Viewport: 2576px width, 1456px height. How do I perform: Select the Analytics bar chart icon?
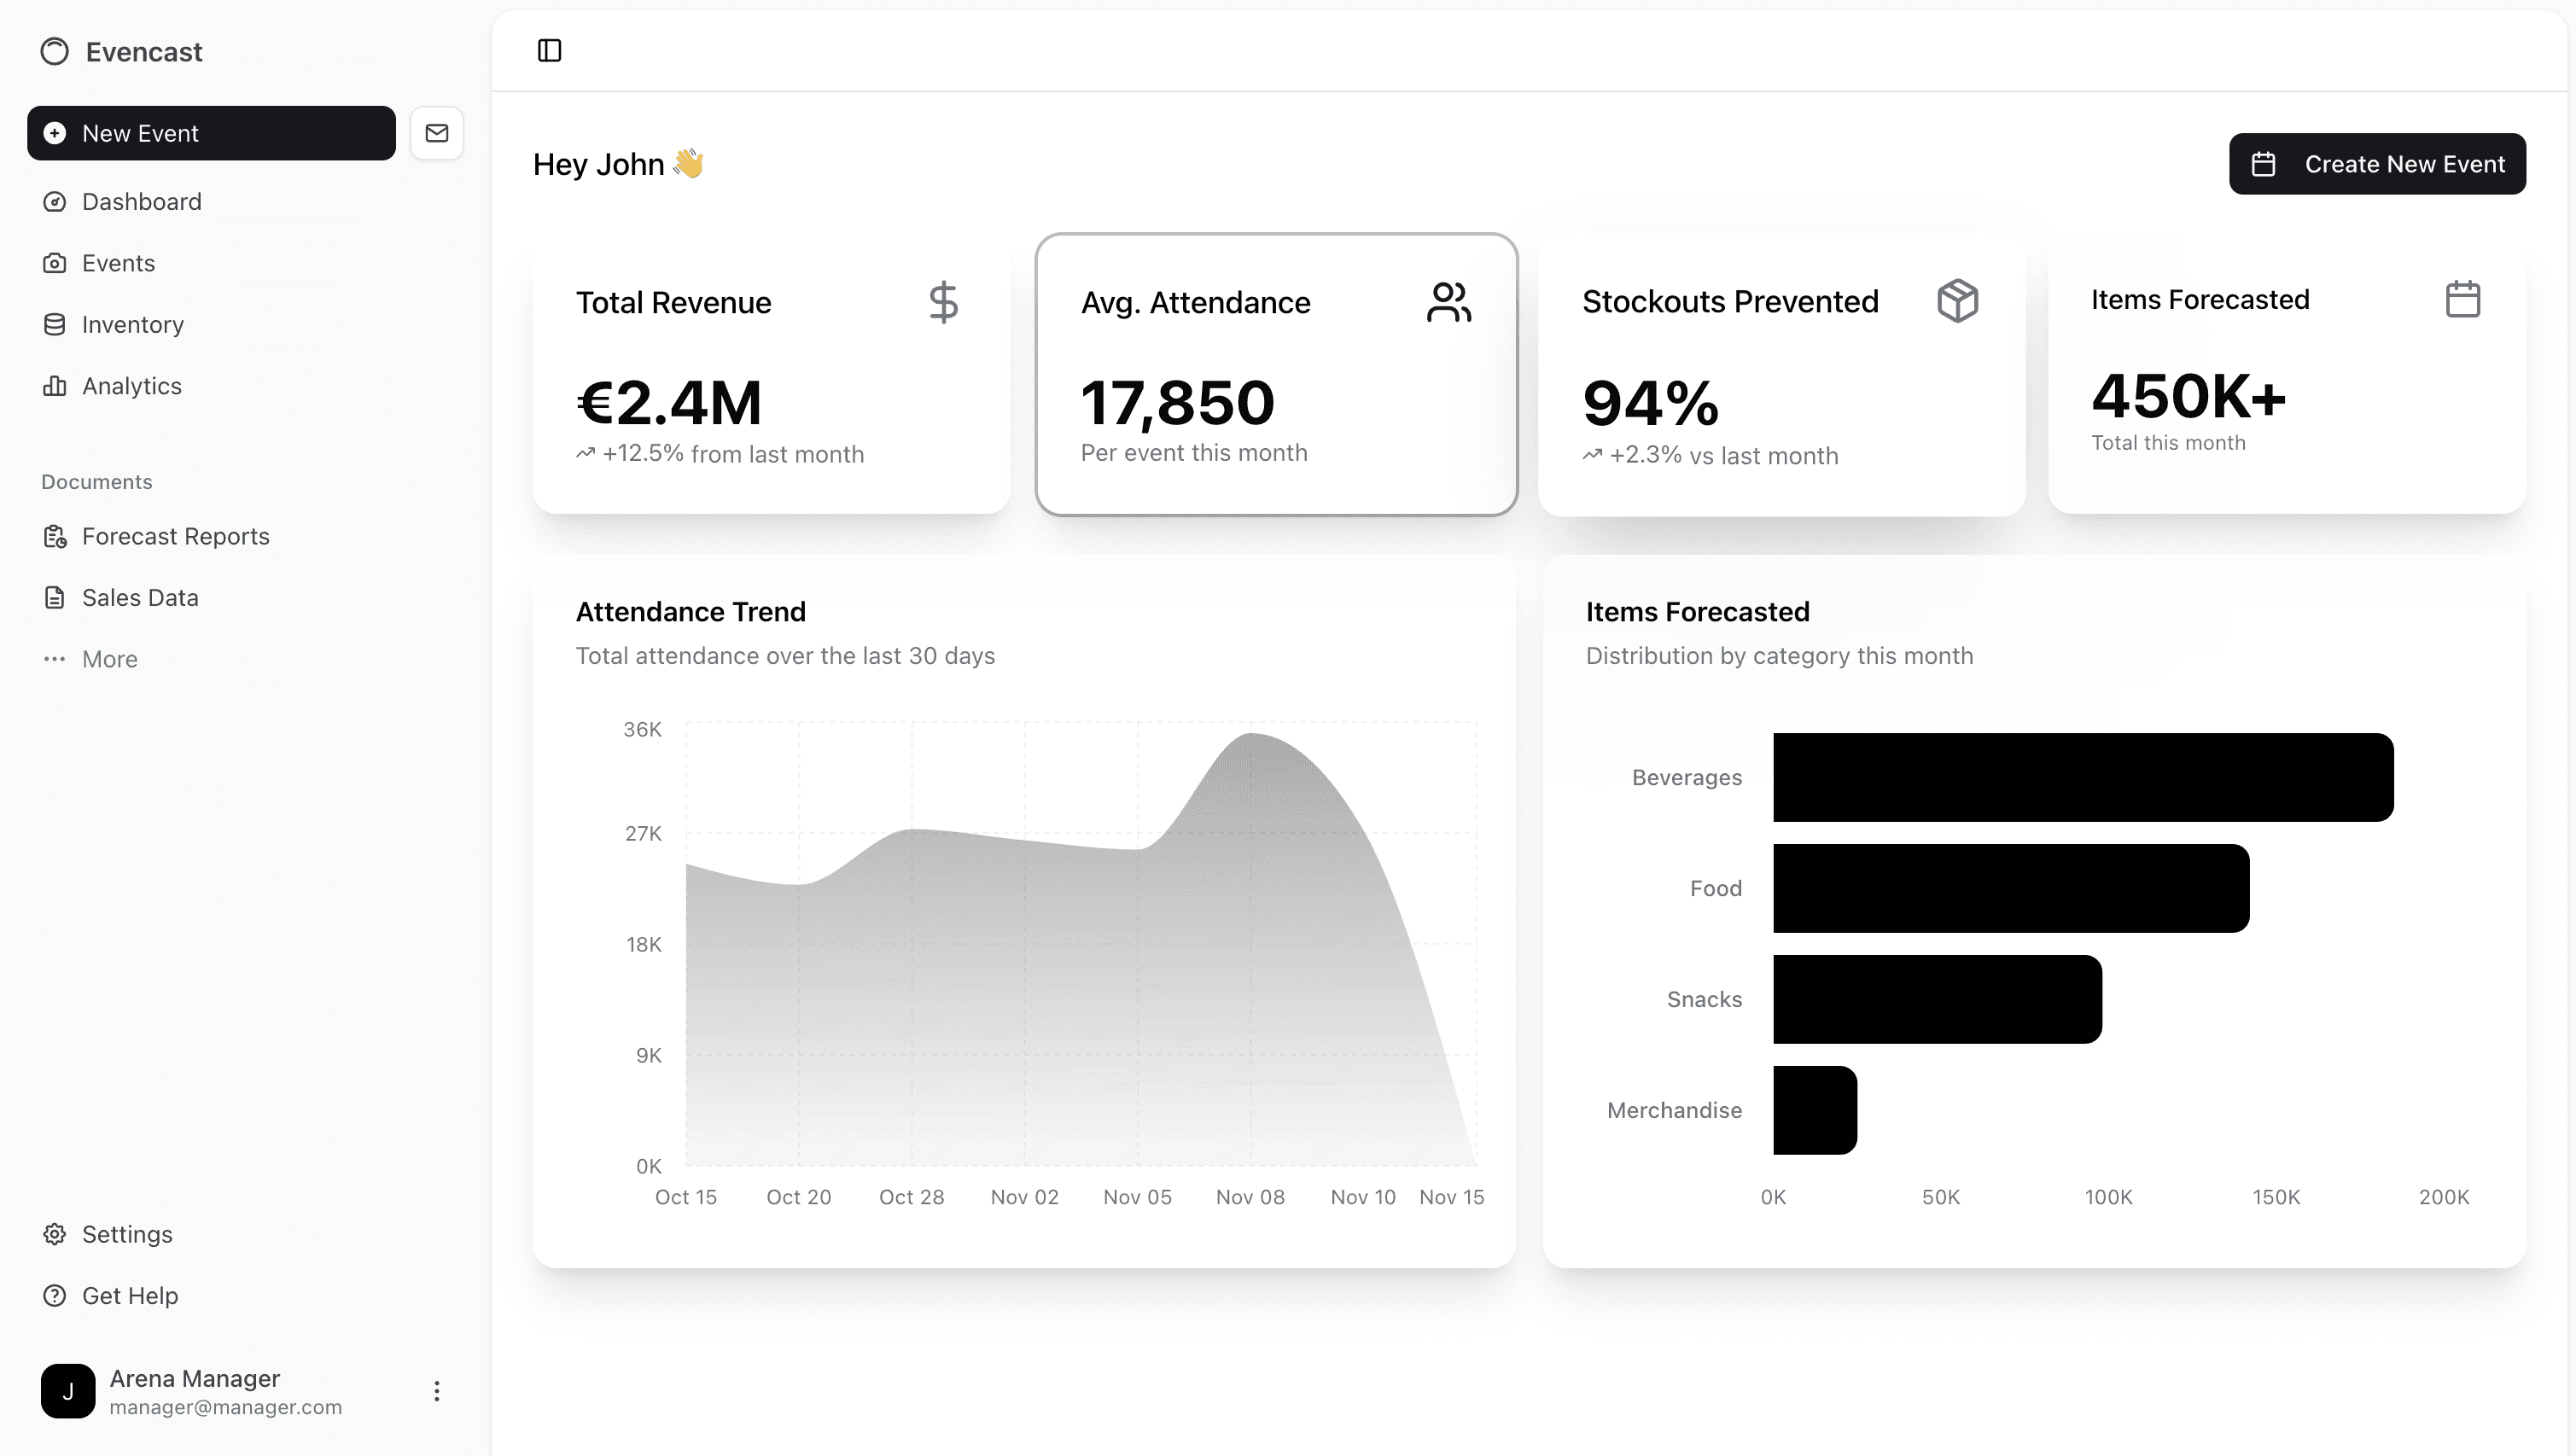(55, 385)
